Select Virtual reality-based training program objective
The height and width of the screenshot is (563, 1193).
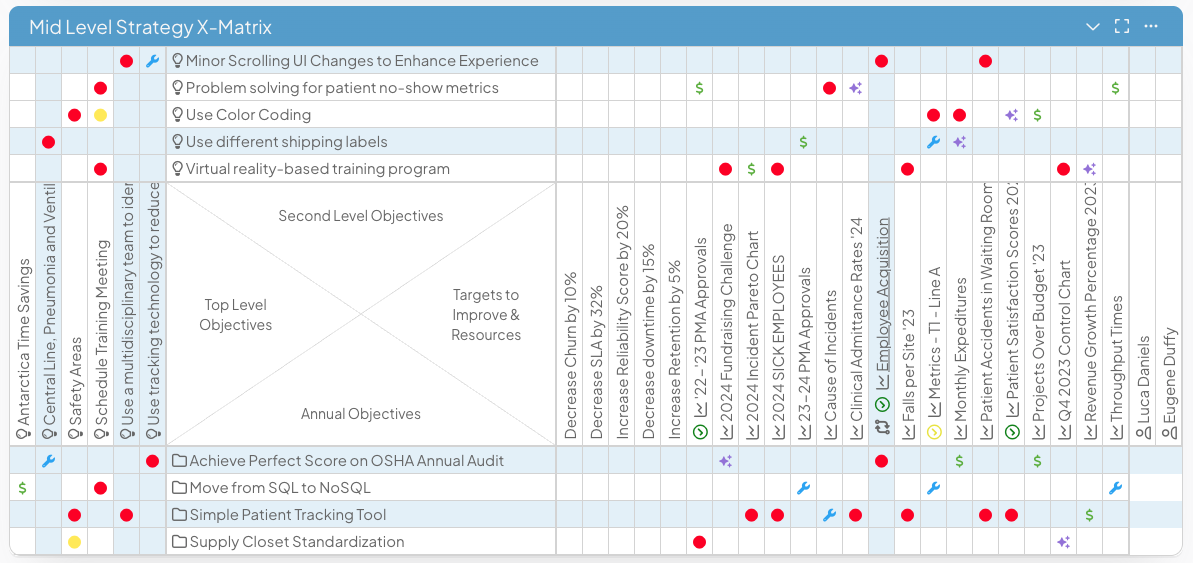tap(317, 169)
